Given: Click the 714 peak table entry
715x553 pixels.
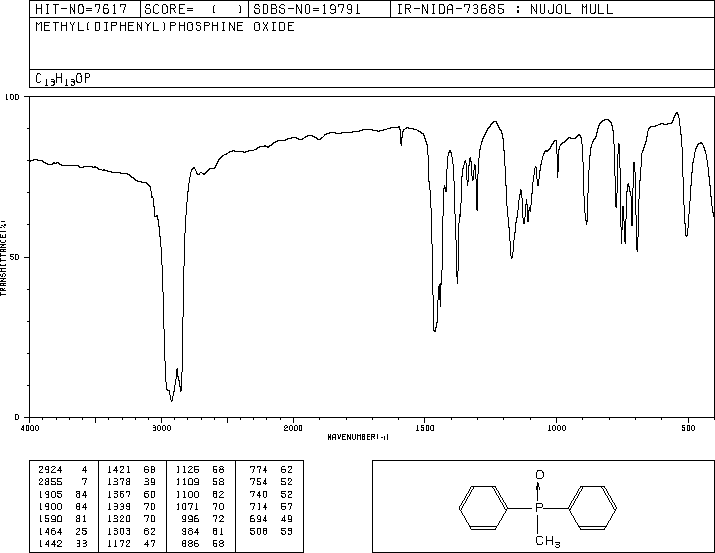Looking at the screenshot, I should pyautogui.click(x=259, y=506).
